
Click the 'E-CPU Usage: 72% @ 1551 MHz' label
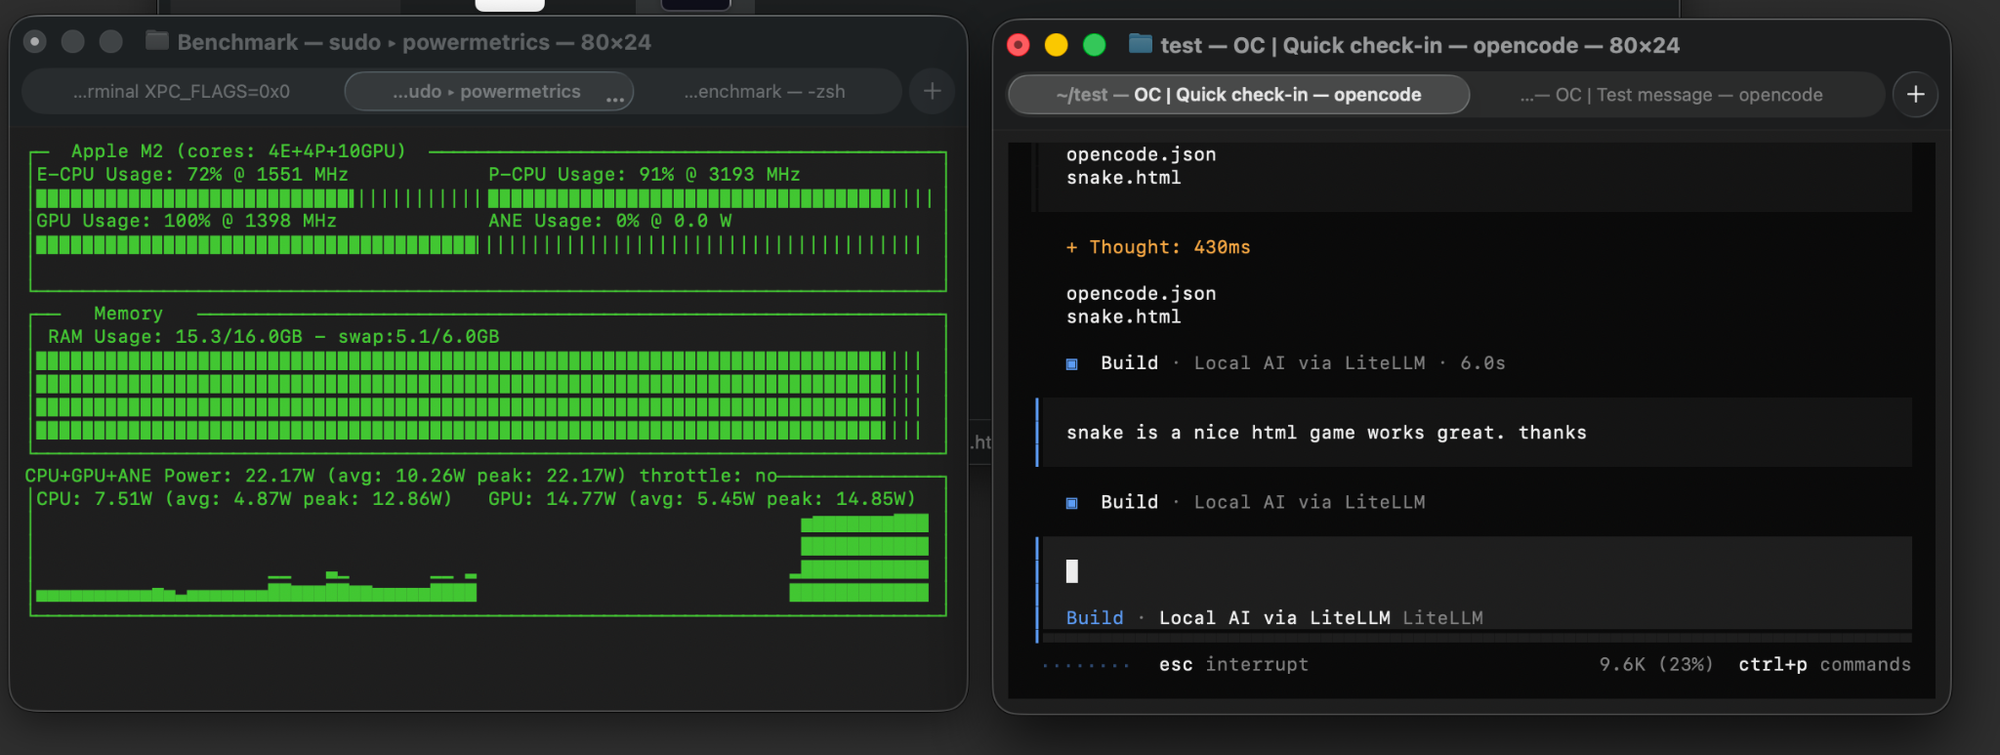tap(192, 175)
